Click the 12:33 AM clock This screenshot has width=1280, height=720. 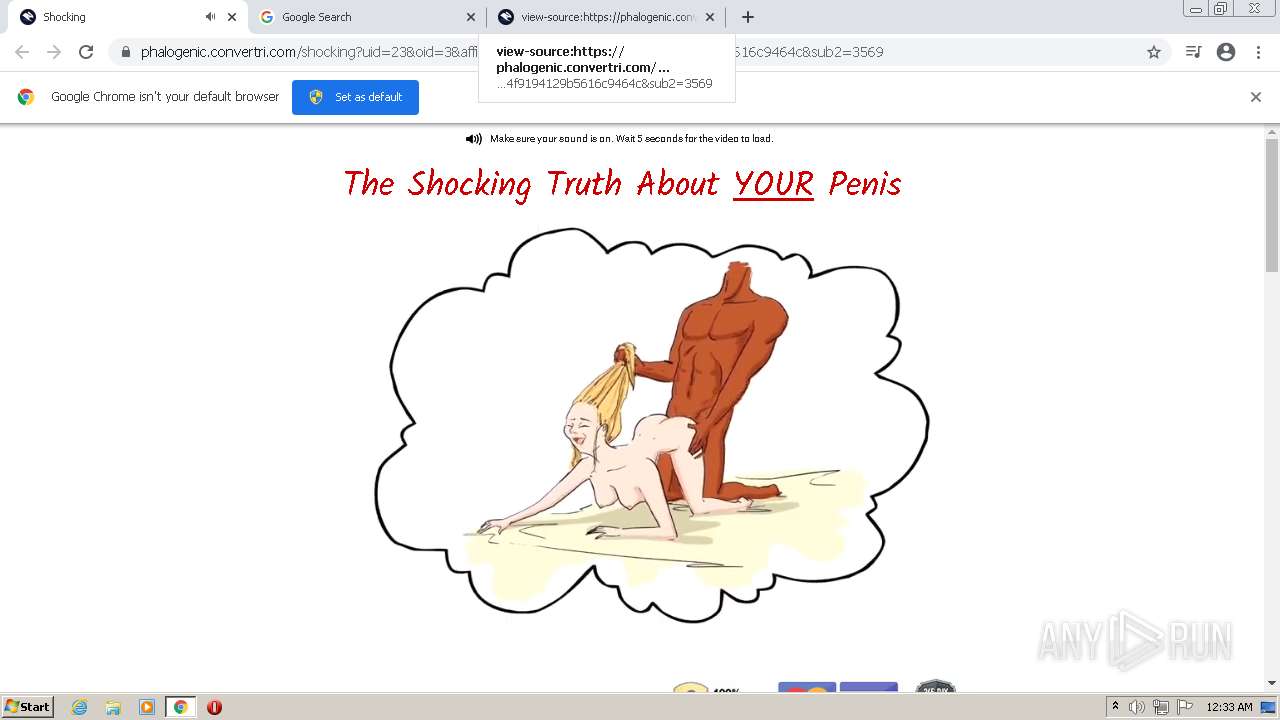pyautogui.click(x=1229, y=707)
